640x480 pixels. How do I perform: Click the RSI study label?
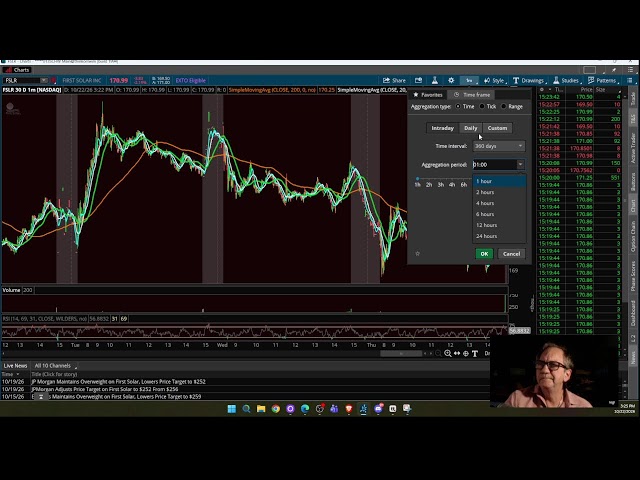click(x=45, y=319)
